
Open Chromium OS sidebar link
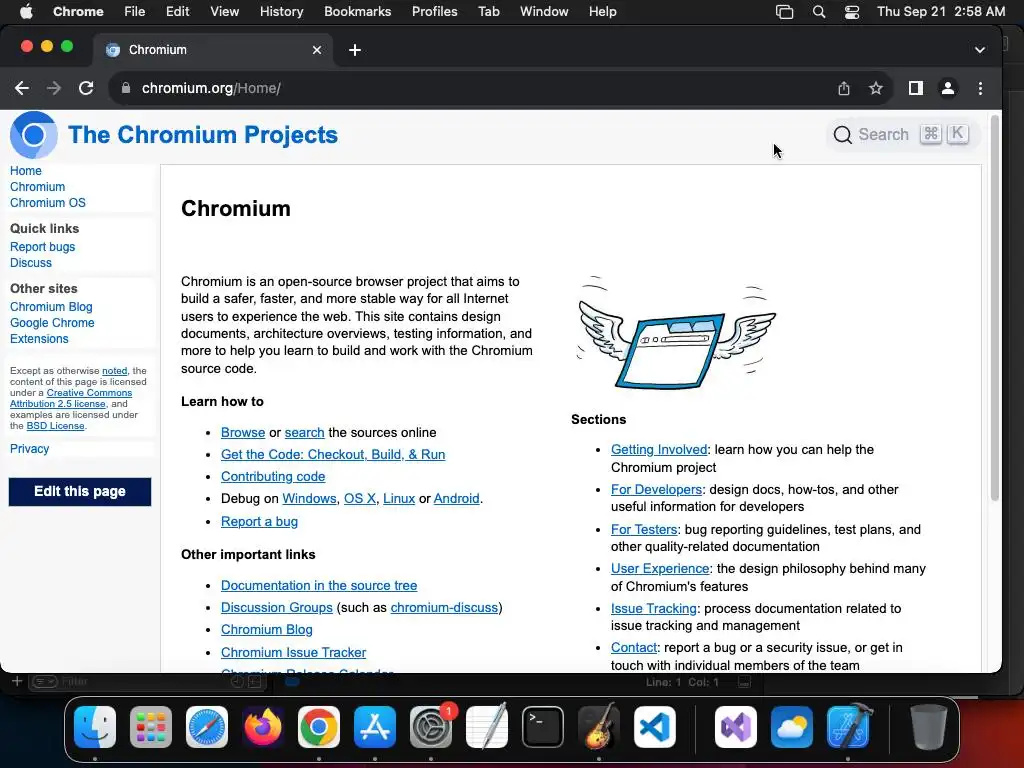point(48,203)
